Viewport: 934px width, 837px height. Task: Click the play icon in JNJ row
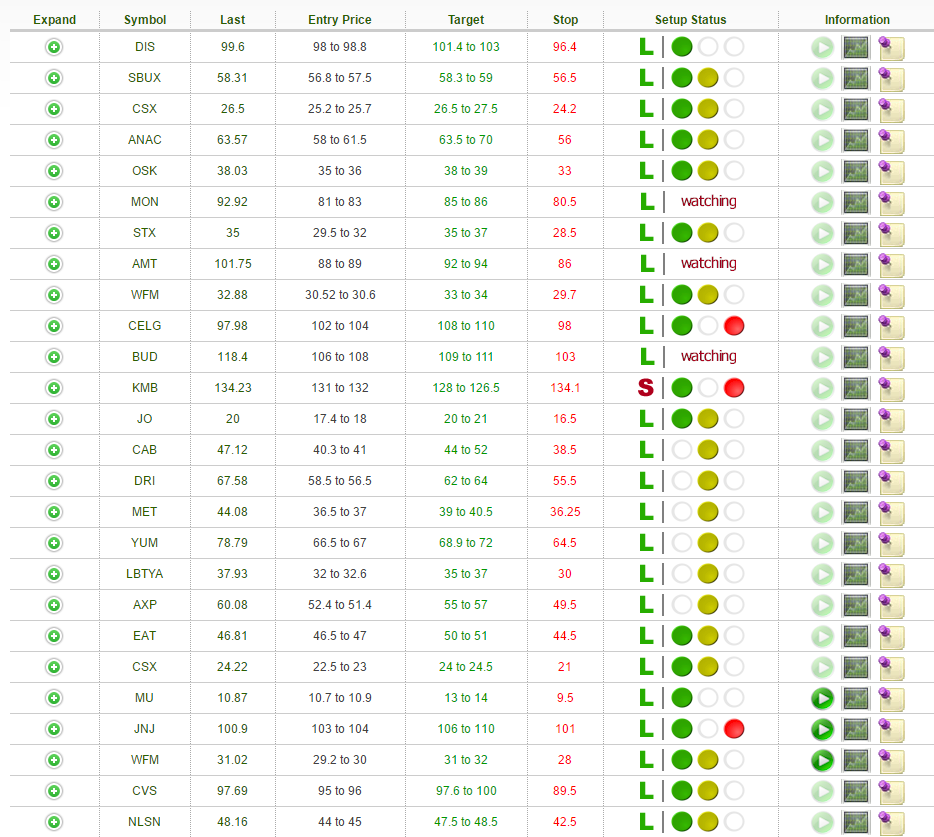822,729
